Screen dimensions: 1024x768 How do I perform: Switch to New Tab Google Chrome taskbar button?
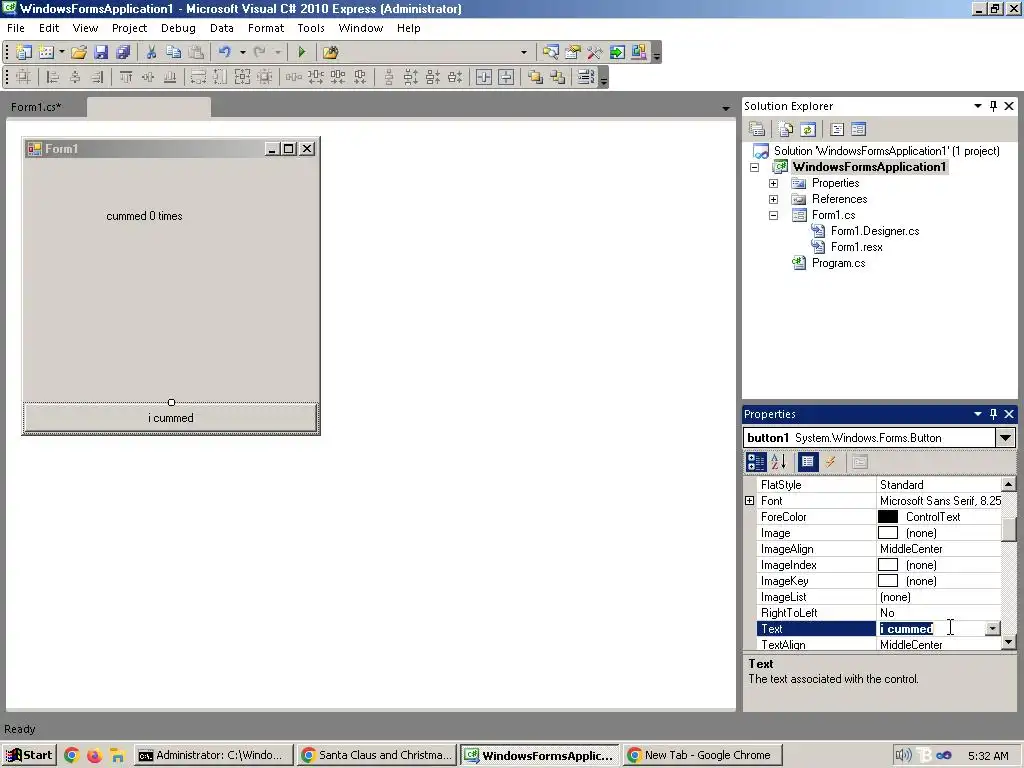702,756
